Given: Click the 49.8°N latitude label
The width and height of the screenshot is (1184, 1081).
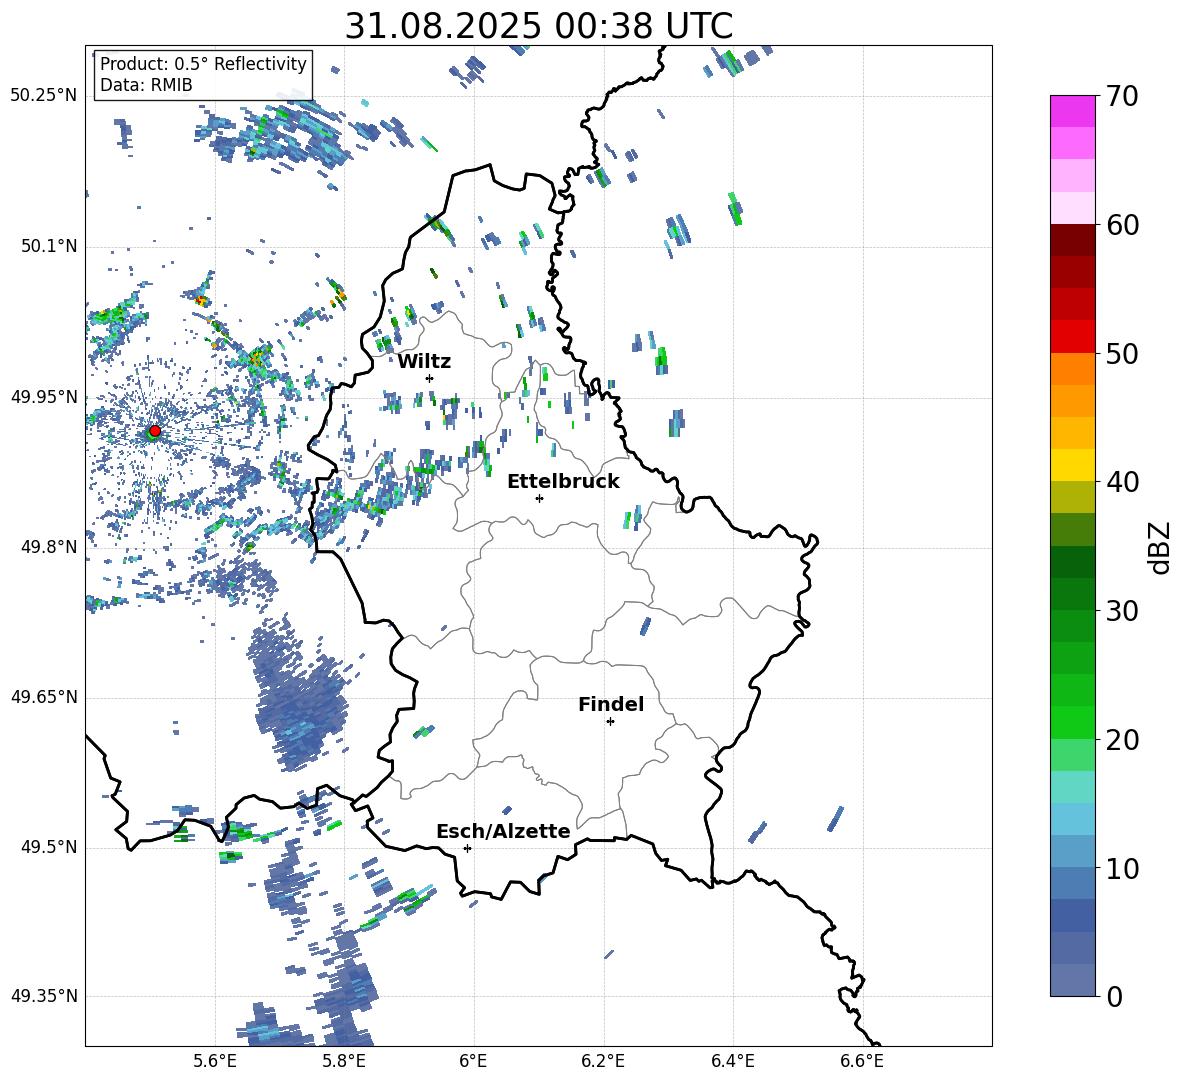Looking at the screenshot, I should tap(48, 546).
